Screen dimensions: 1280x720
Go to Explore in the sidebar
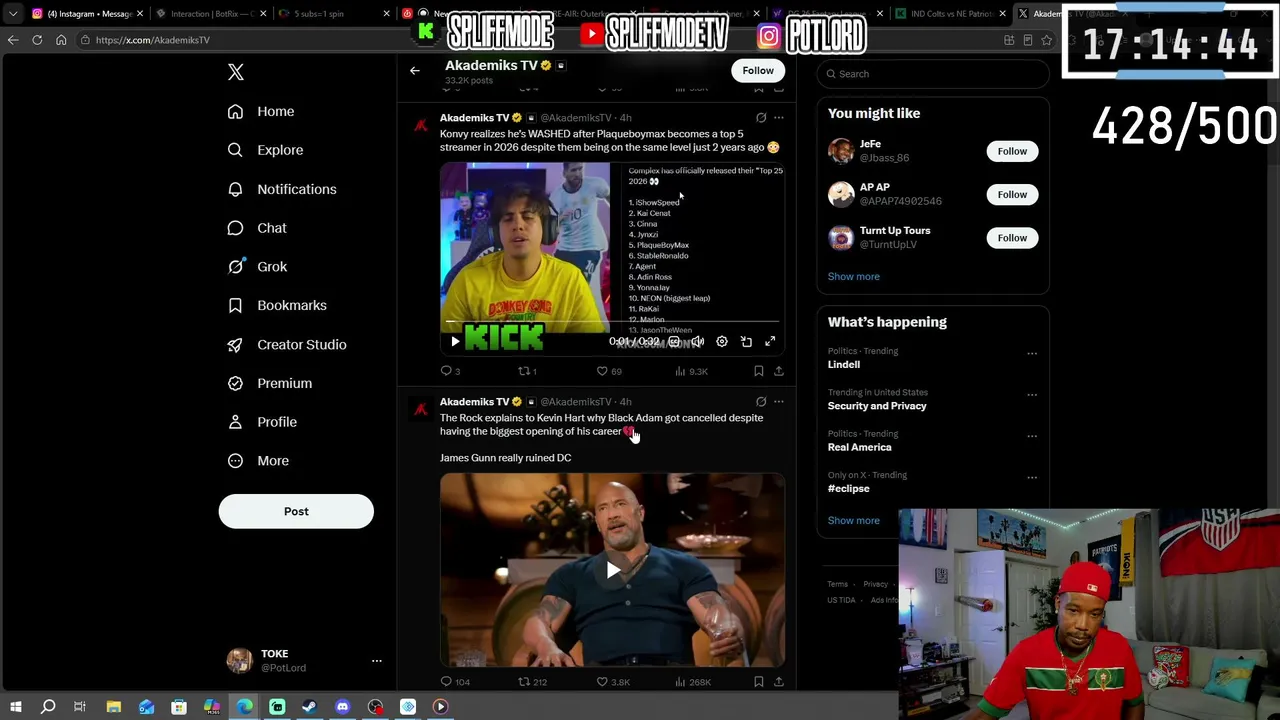click(x=265, y=150)
